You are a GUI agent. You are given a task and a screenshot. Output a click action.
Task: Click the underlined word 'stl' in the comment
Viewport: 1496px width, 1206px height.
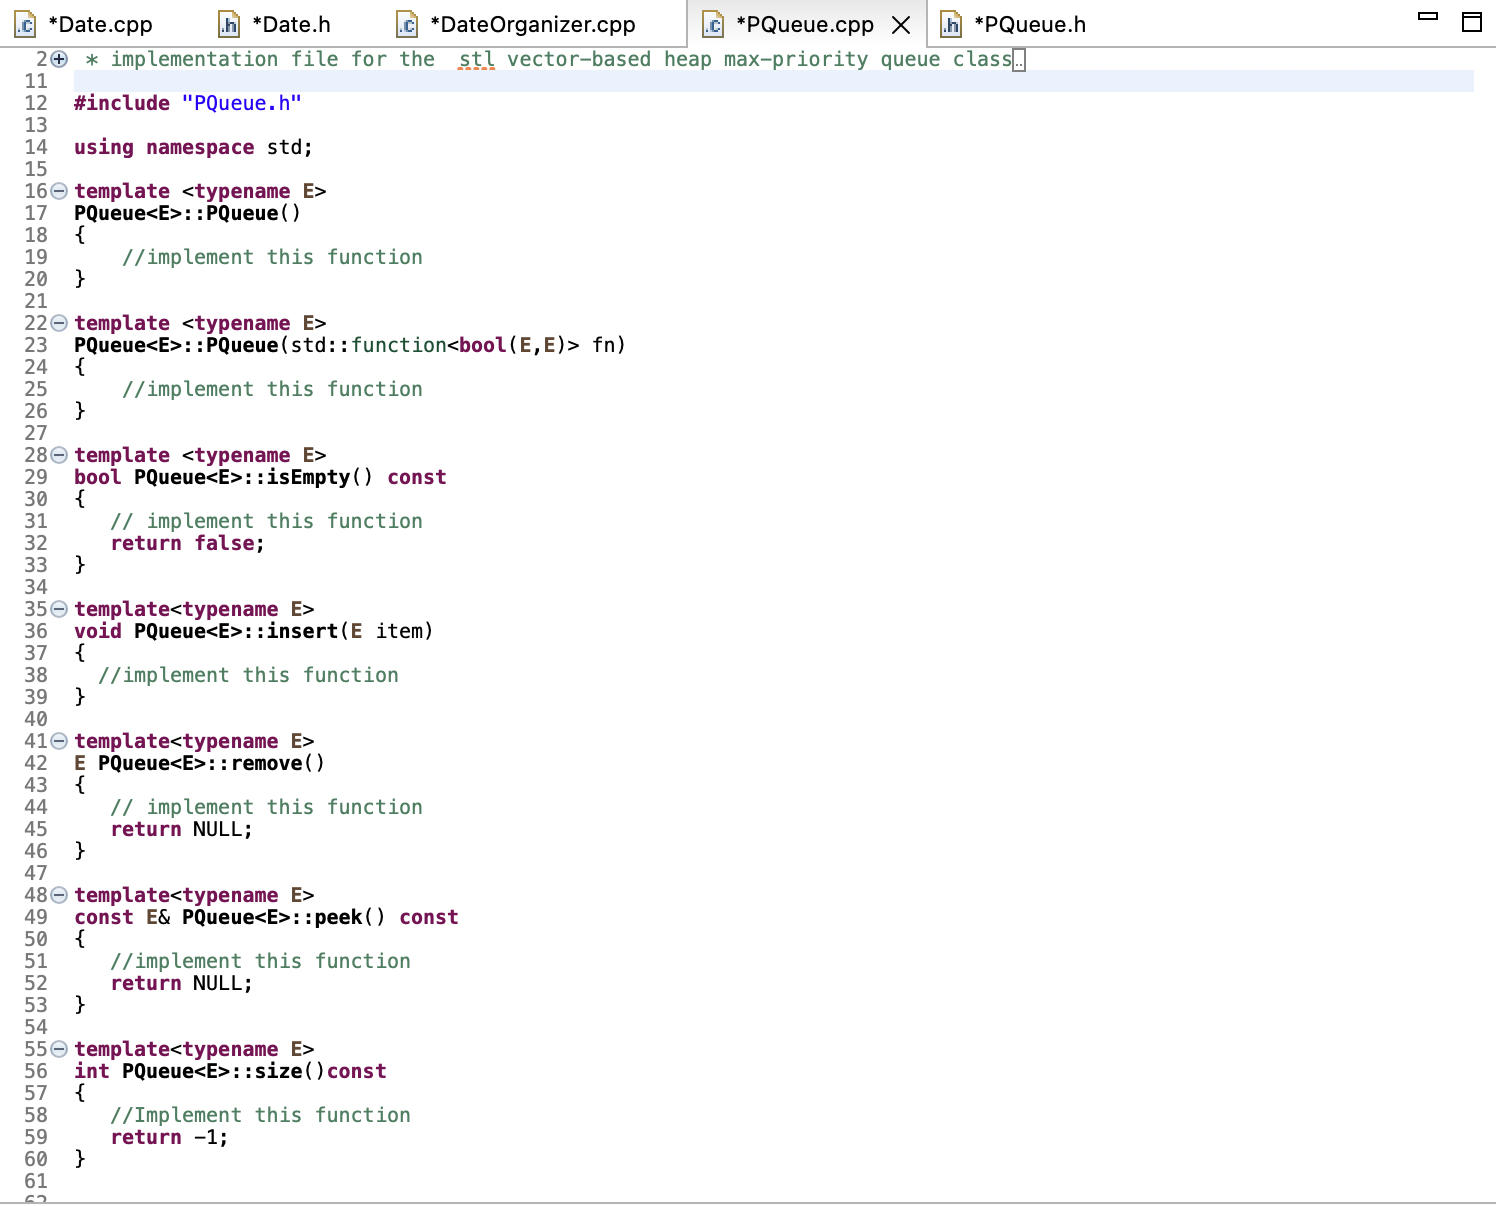[476, 60]
